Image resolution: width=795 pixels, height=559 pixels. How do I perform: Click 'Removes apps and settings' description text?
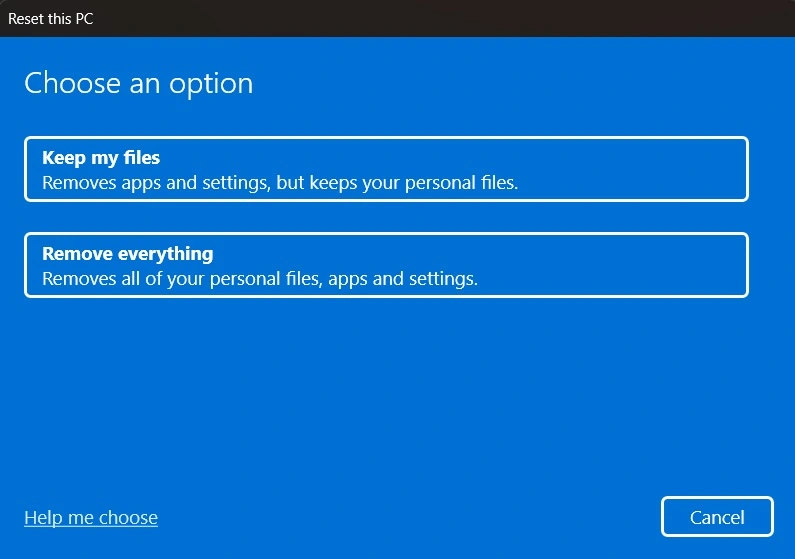280,183
